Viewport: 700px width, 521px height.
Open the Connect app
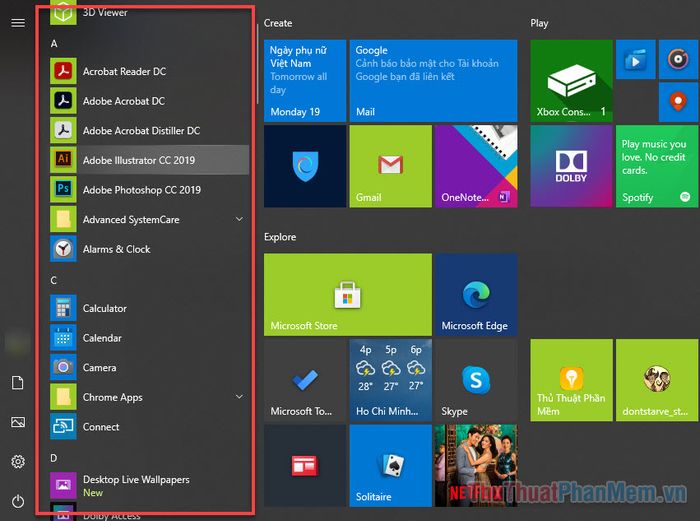click(150, 426)
